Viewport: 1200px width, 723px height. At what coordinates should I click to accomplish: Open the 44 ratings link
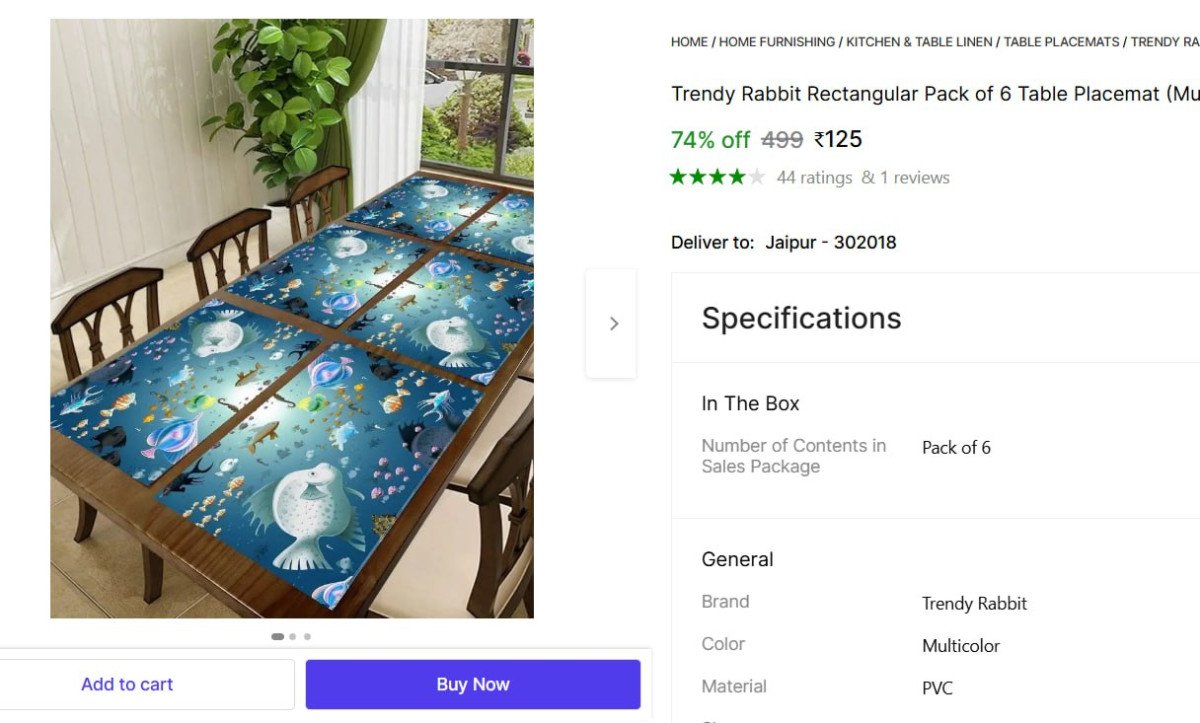(x=814, y=178)
